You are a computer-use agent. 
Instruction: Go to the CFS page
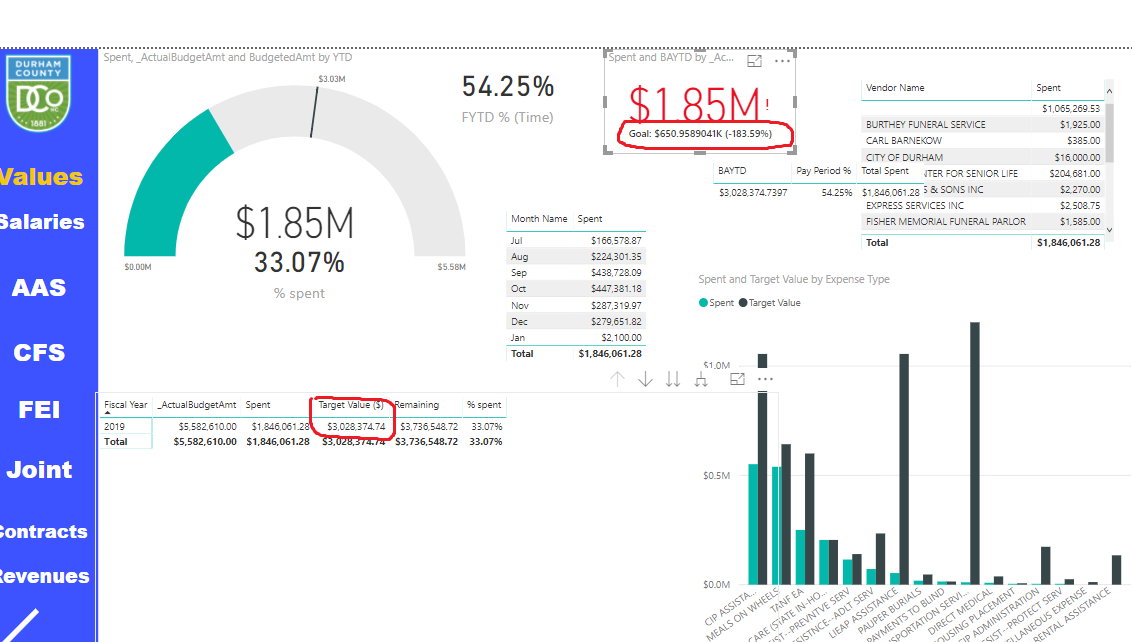coord(39,352)
